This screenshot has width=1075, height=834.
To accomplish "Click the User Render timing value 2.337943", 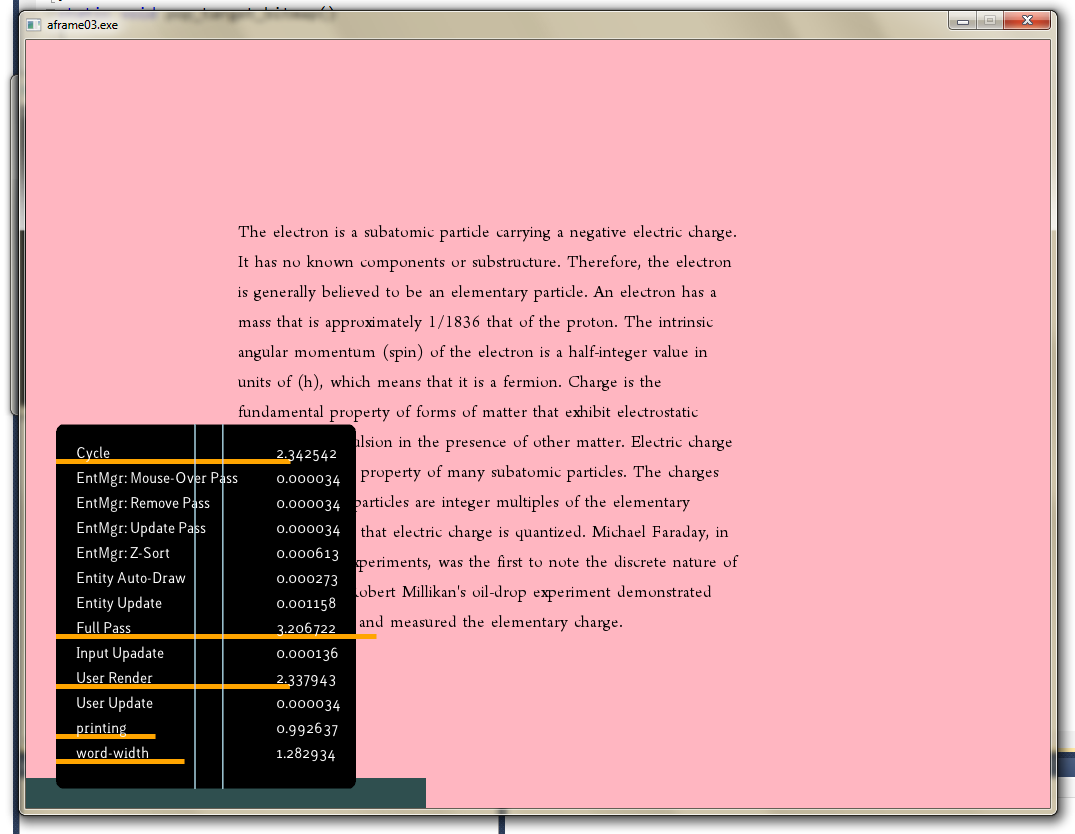I will [x=306, y=680].
